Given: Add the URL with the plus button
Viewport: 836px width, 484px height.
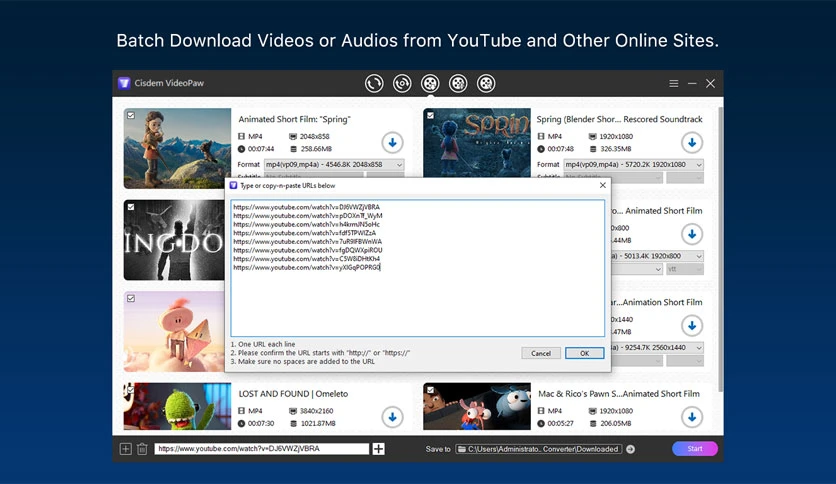Looking at the screenshot, I should [379, 449].
